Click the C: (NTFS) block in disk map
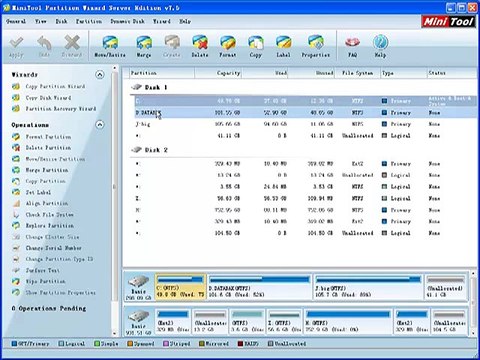 pyautogui.click(x=180, y=287)
